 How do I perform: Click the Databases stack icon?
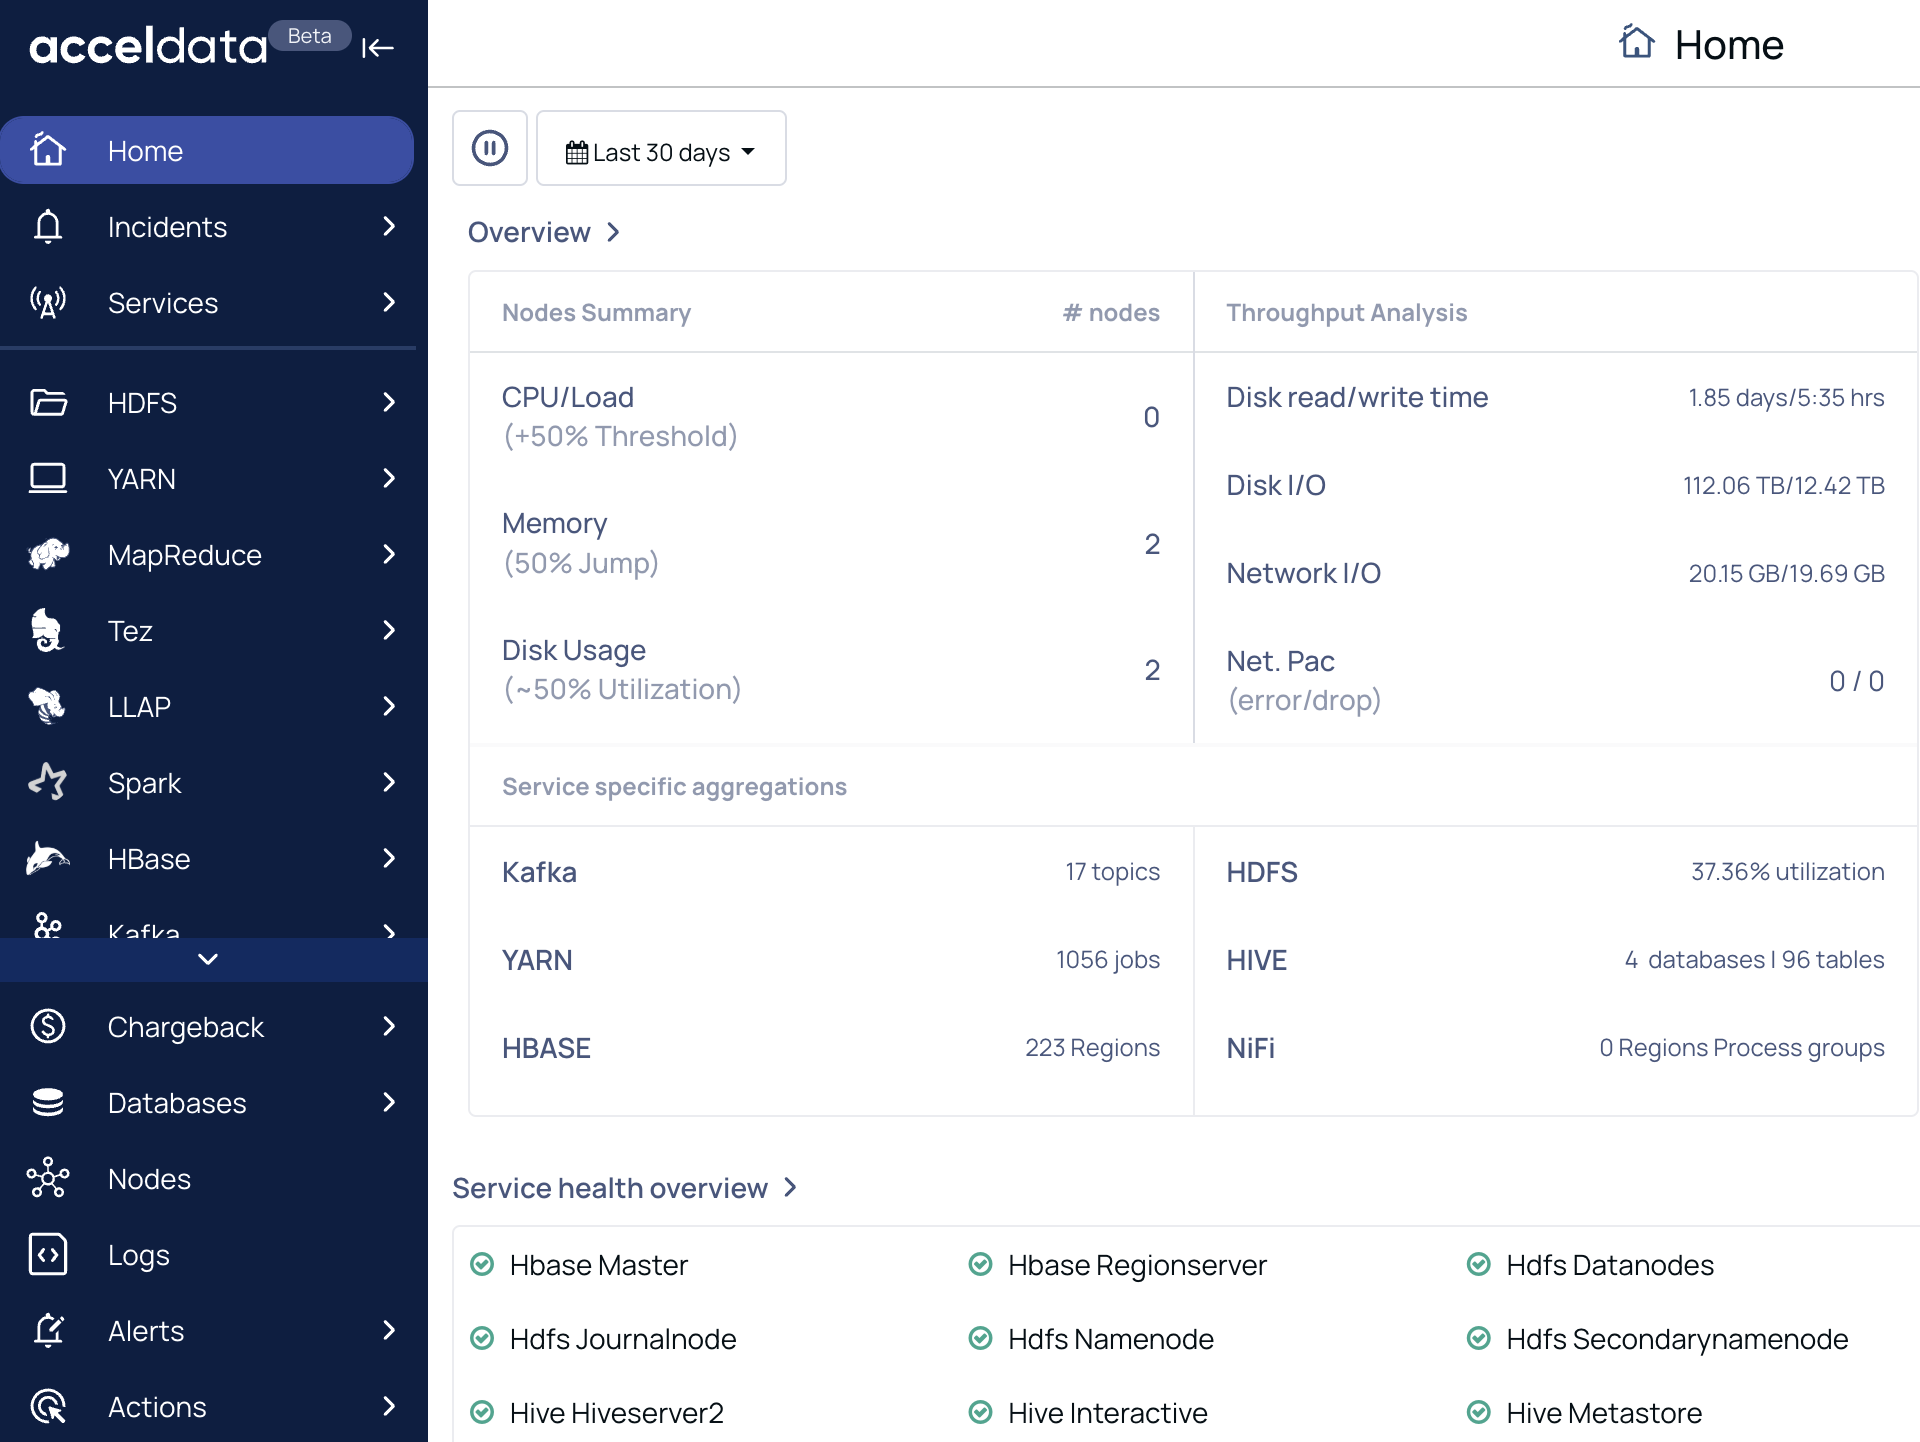click(x=48, y=1102)
